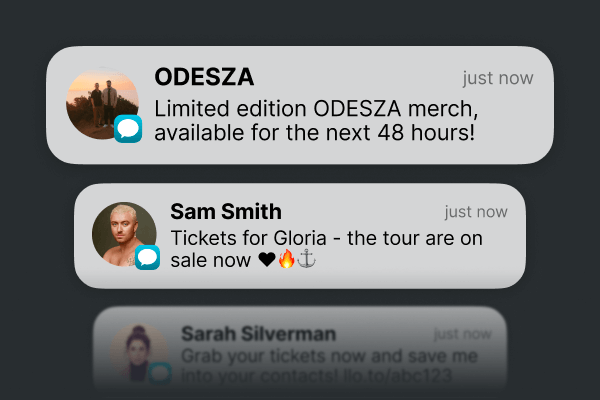Open the ODESZA limited edition merch message
The image size is (600, 400).
315,120
